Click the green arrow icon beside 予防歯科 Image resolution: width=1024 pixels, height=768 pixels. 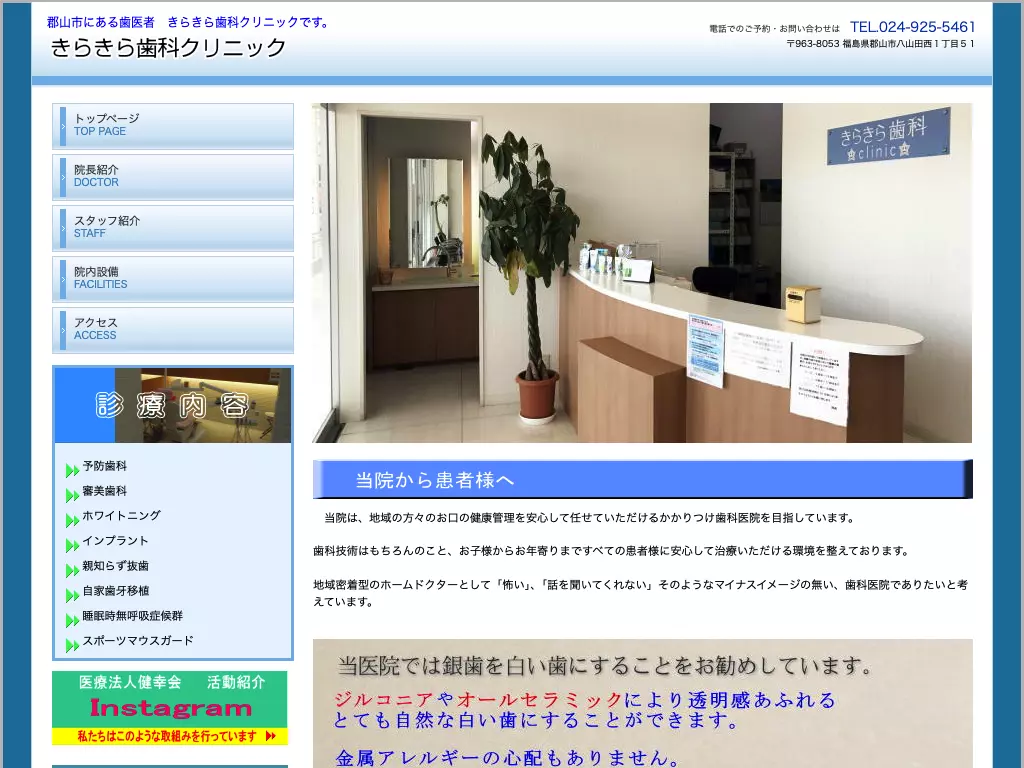tap(72, 470)
